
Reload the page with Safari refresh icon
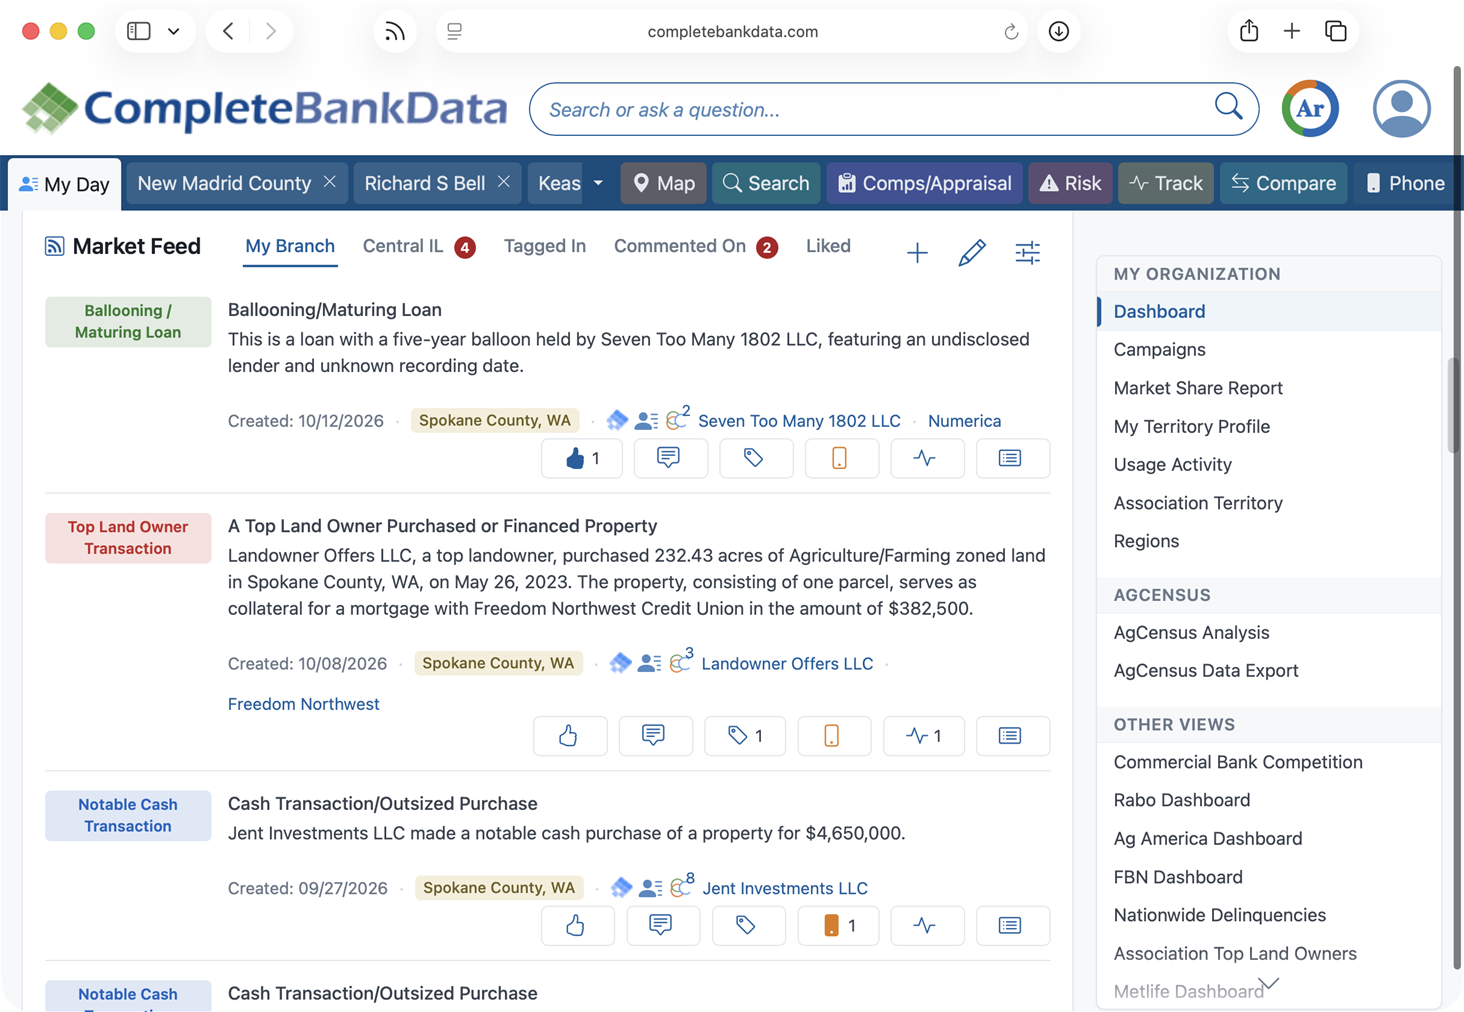(1011, 32)
